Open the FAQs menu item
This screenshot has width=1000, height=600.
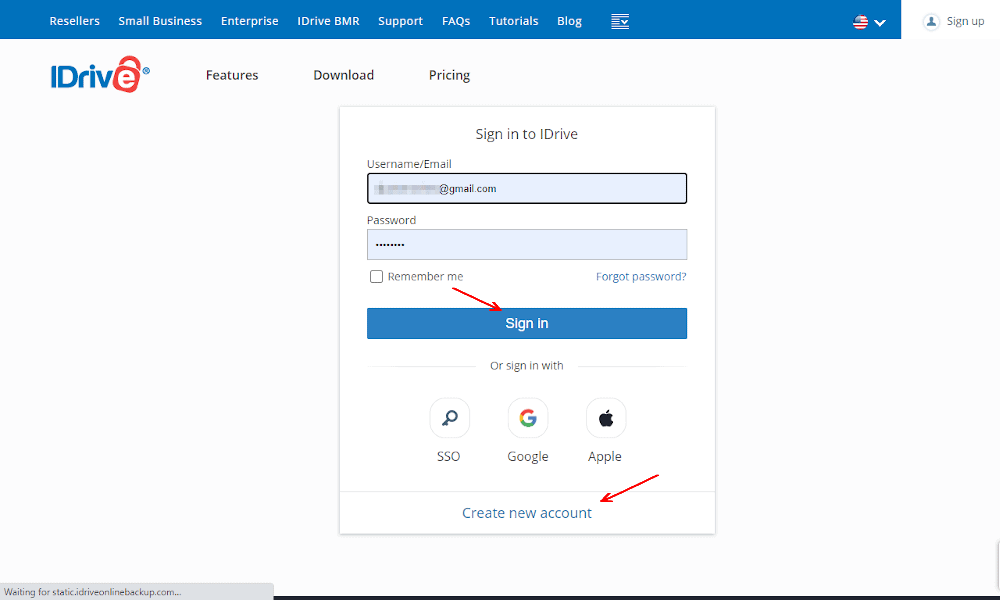(x=456, y=21)
